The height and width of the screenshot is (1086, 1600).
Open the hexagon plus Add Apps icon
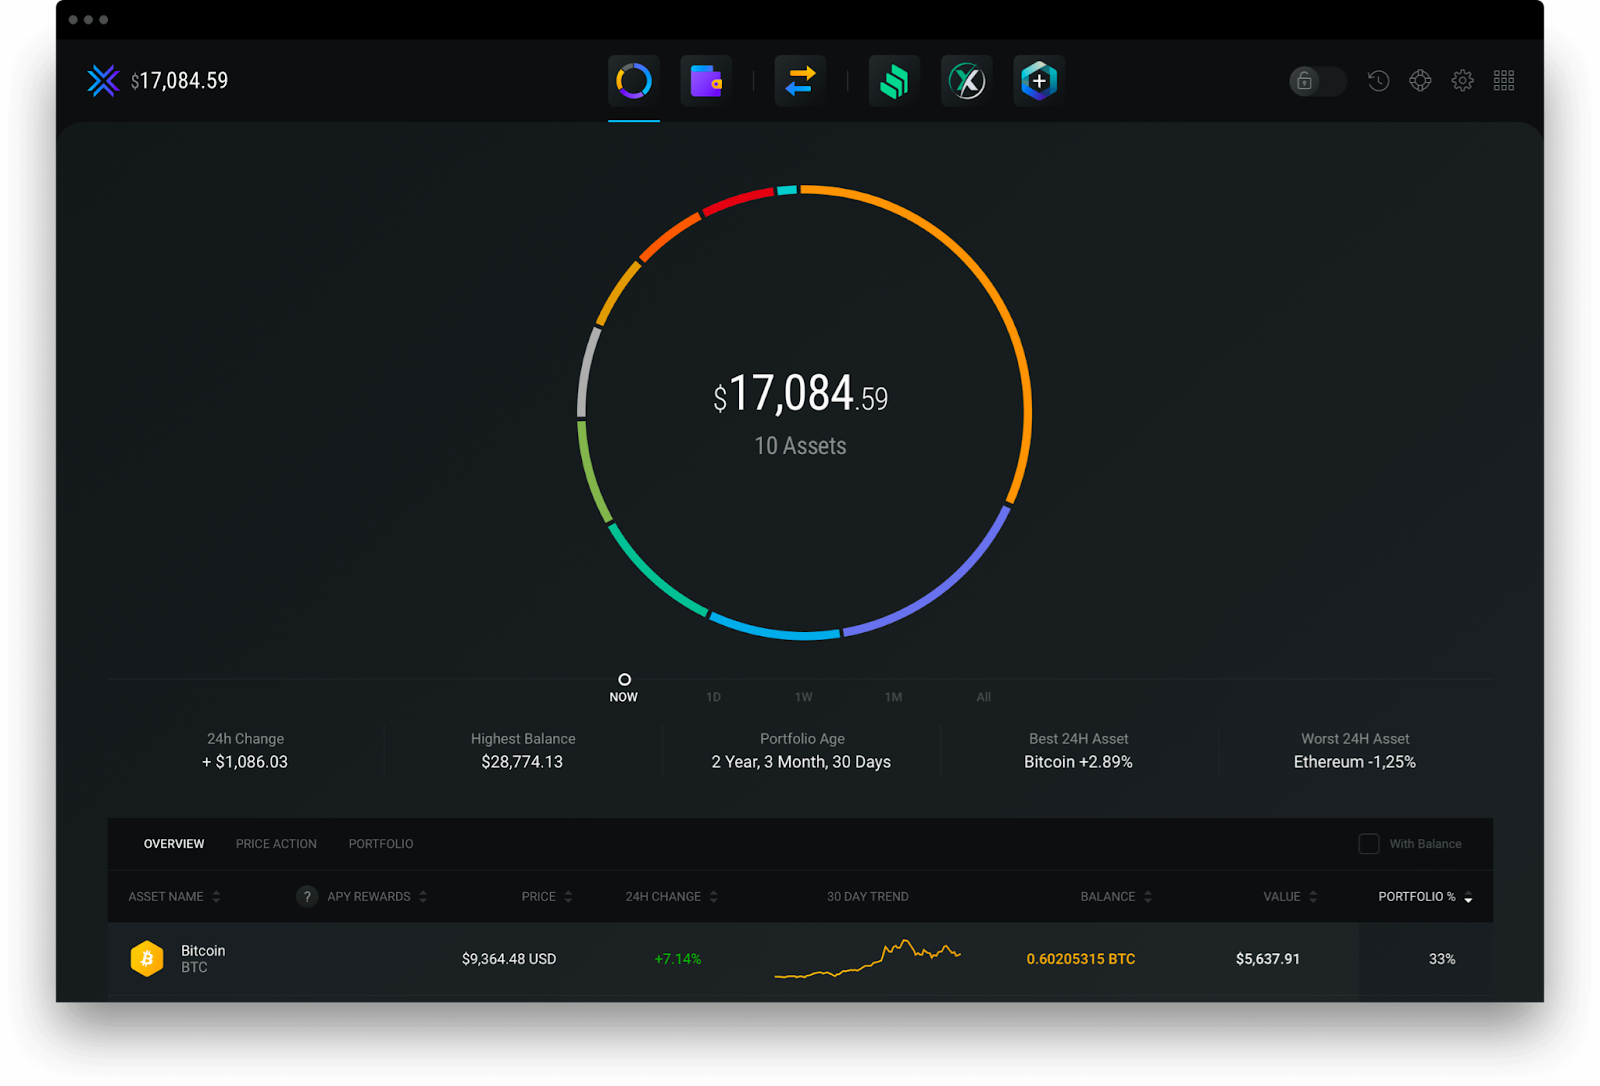[x=1039, y=81]
